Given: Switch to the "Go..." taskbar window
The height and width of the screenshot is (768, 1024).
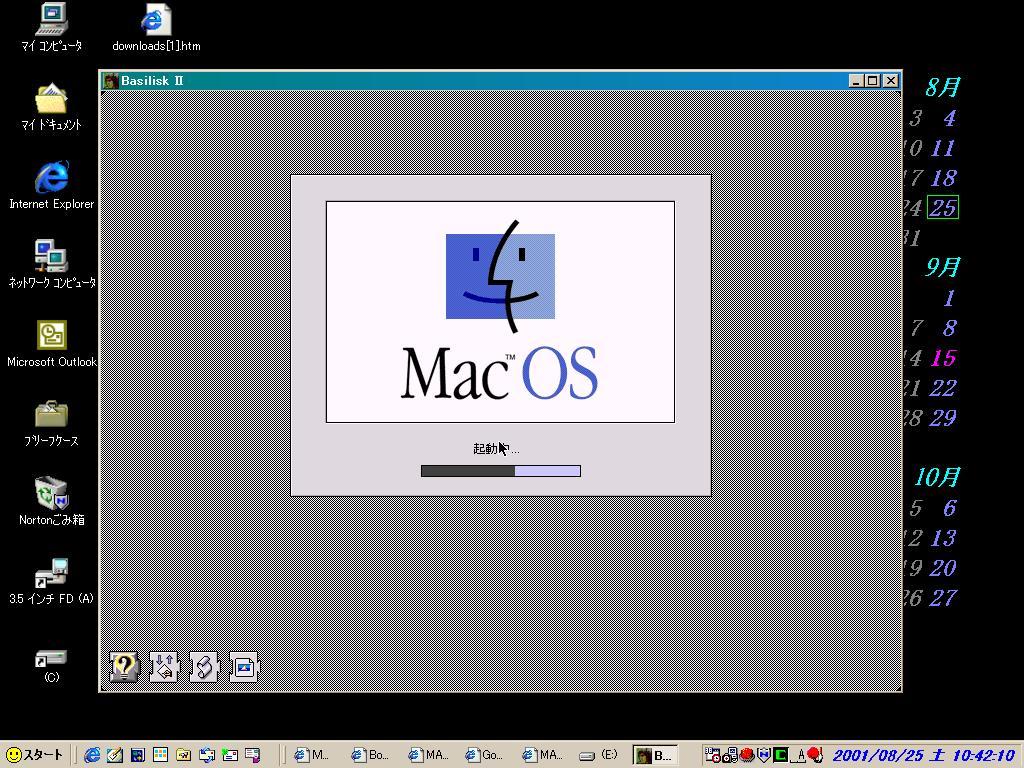Looking at the screenshot, I should 485,755.
